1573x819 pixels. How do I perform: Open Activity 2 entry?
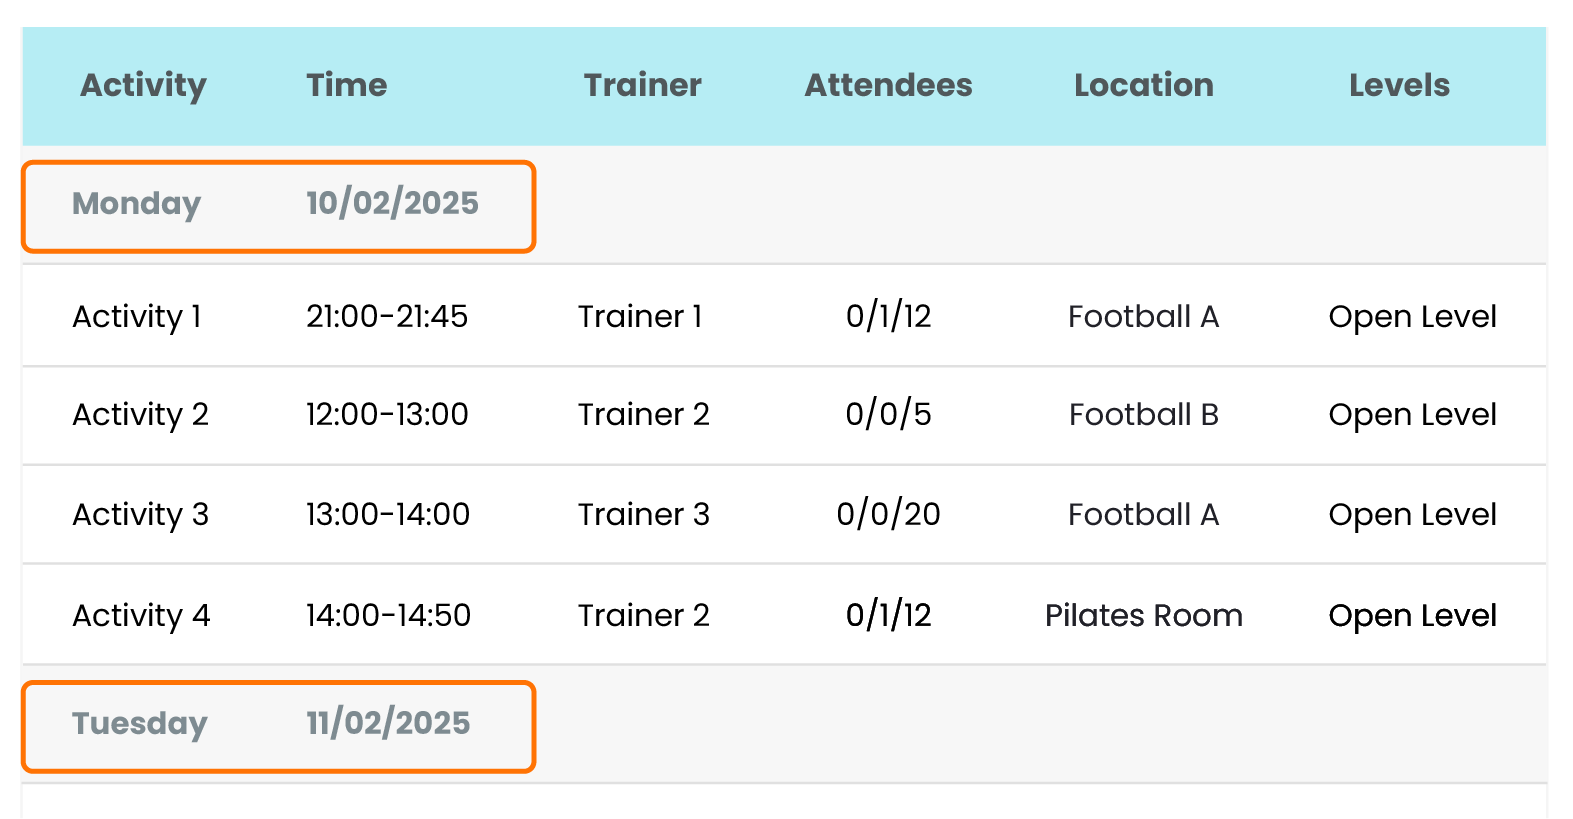[140, 415]
